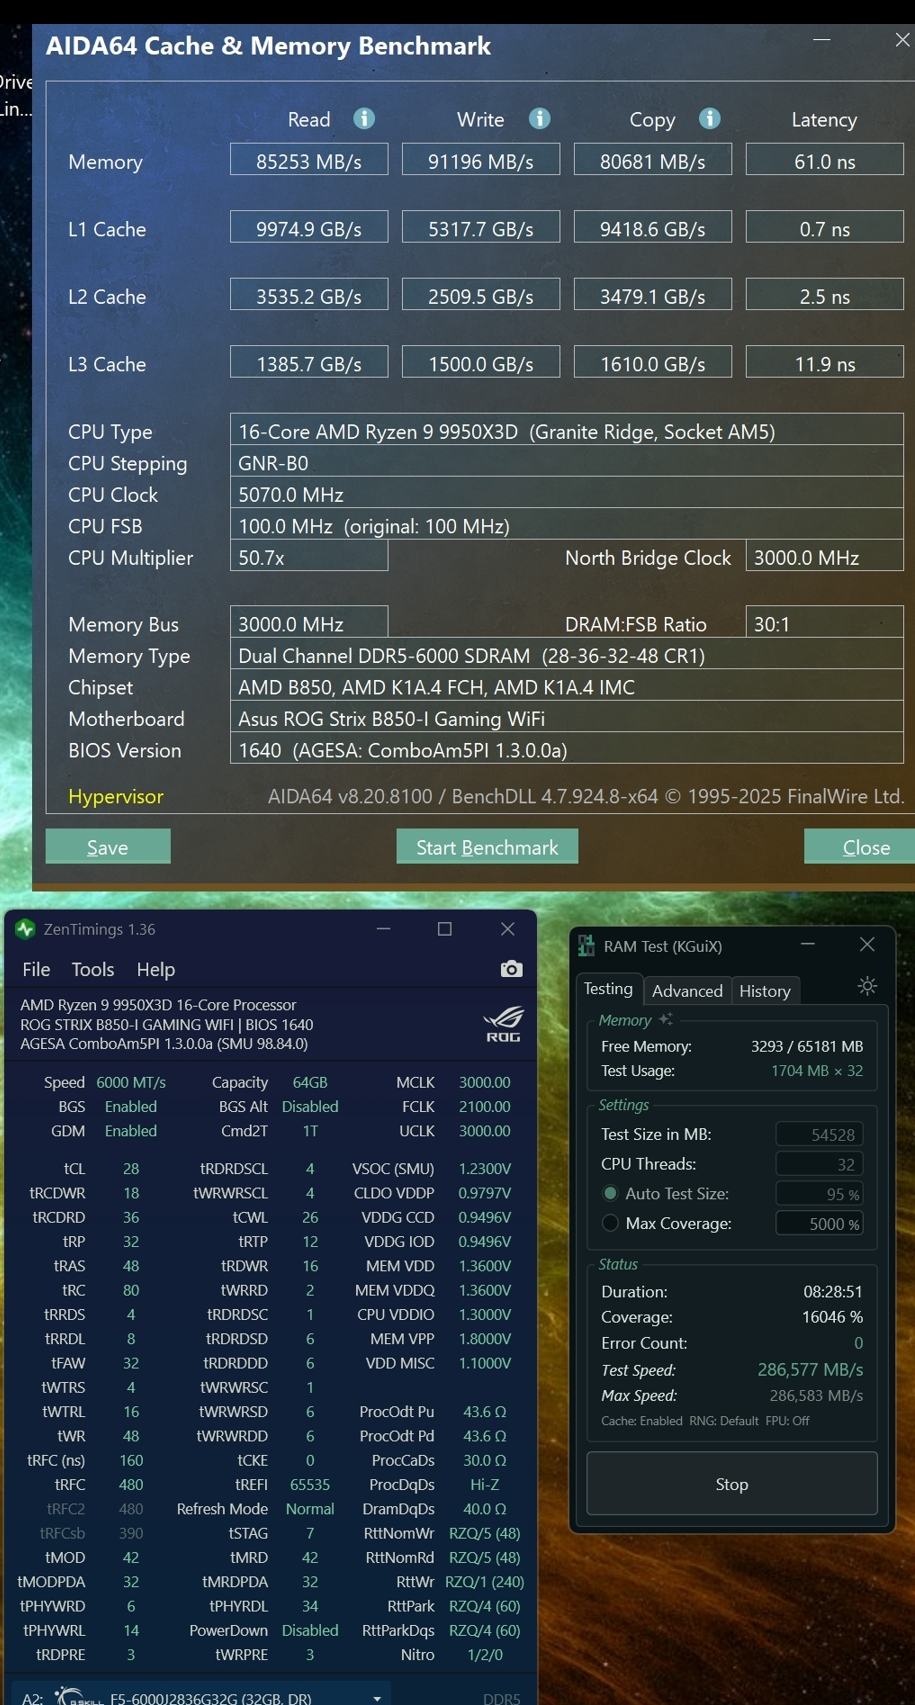This screenshot has width=915, height=1705.
Task: Click the info icon next to Write
Action: tap(540, 119)
